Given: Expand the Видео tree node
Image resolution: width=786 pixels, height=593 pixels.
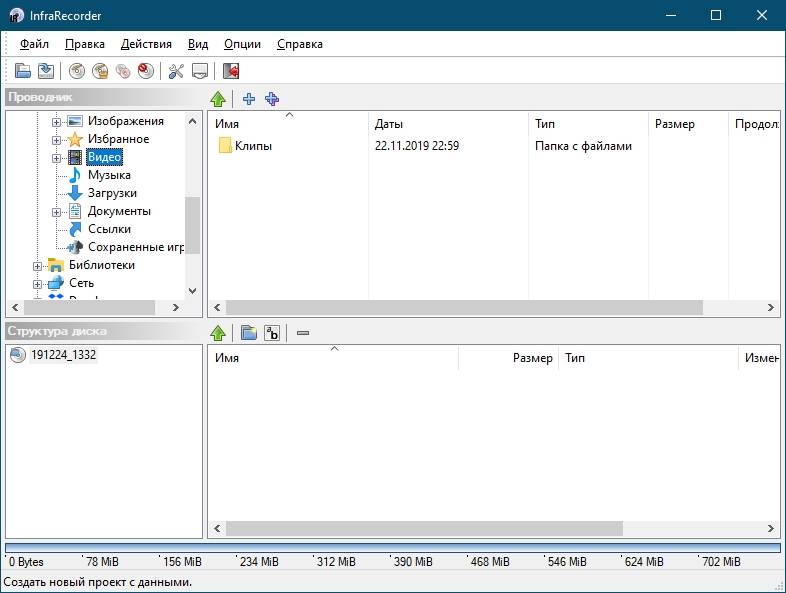Looking at the screenshot, I should [x=56, y=158].
